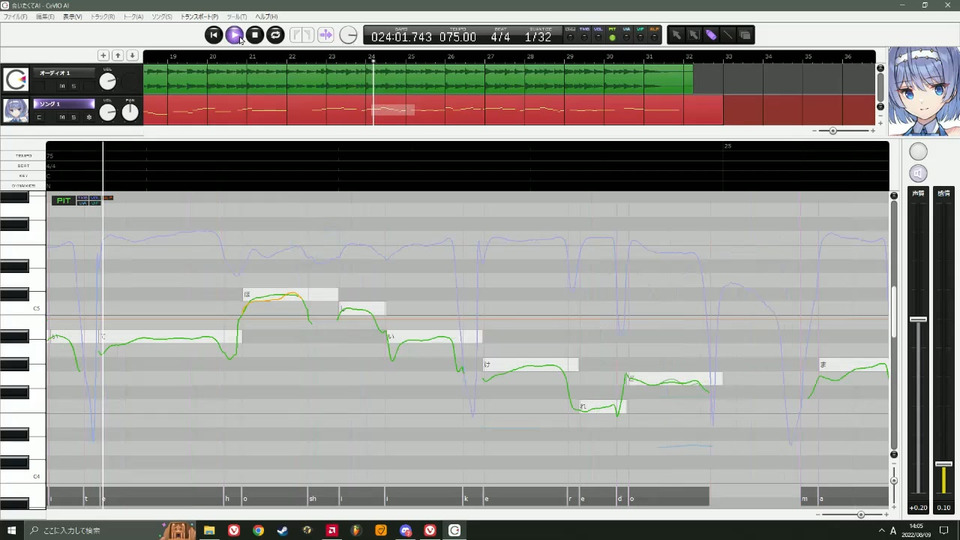Select the purple pen draw tool
960x540 pixels.
coord(710,35)
